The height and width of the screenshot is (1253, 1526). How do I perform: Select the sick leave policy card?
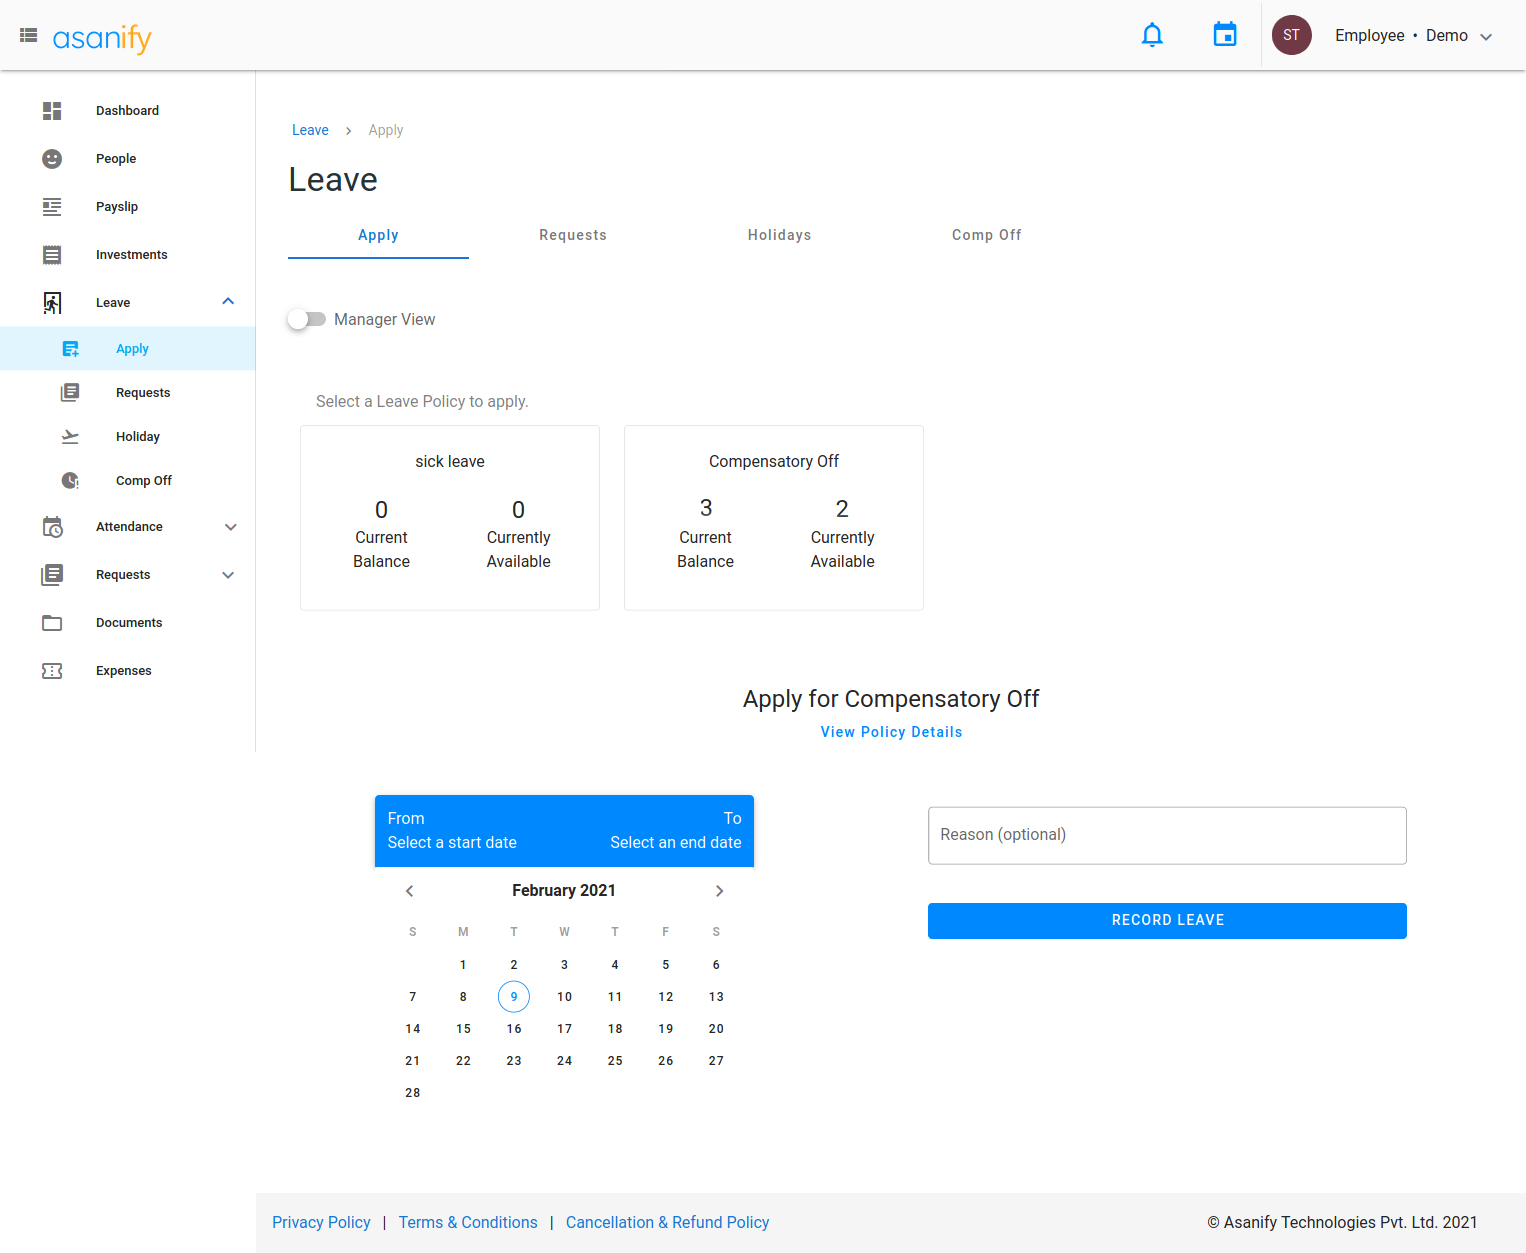pos(450,517)
